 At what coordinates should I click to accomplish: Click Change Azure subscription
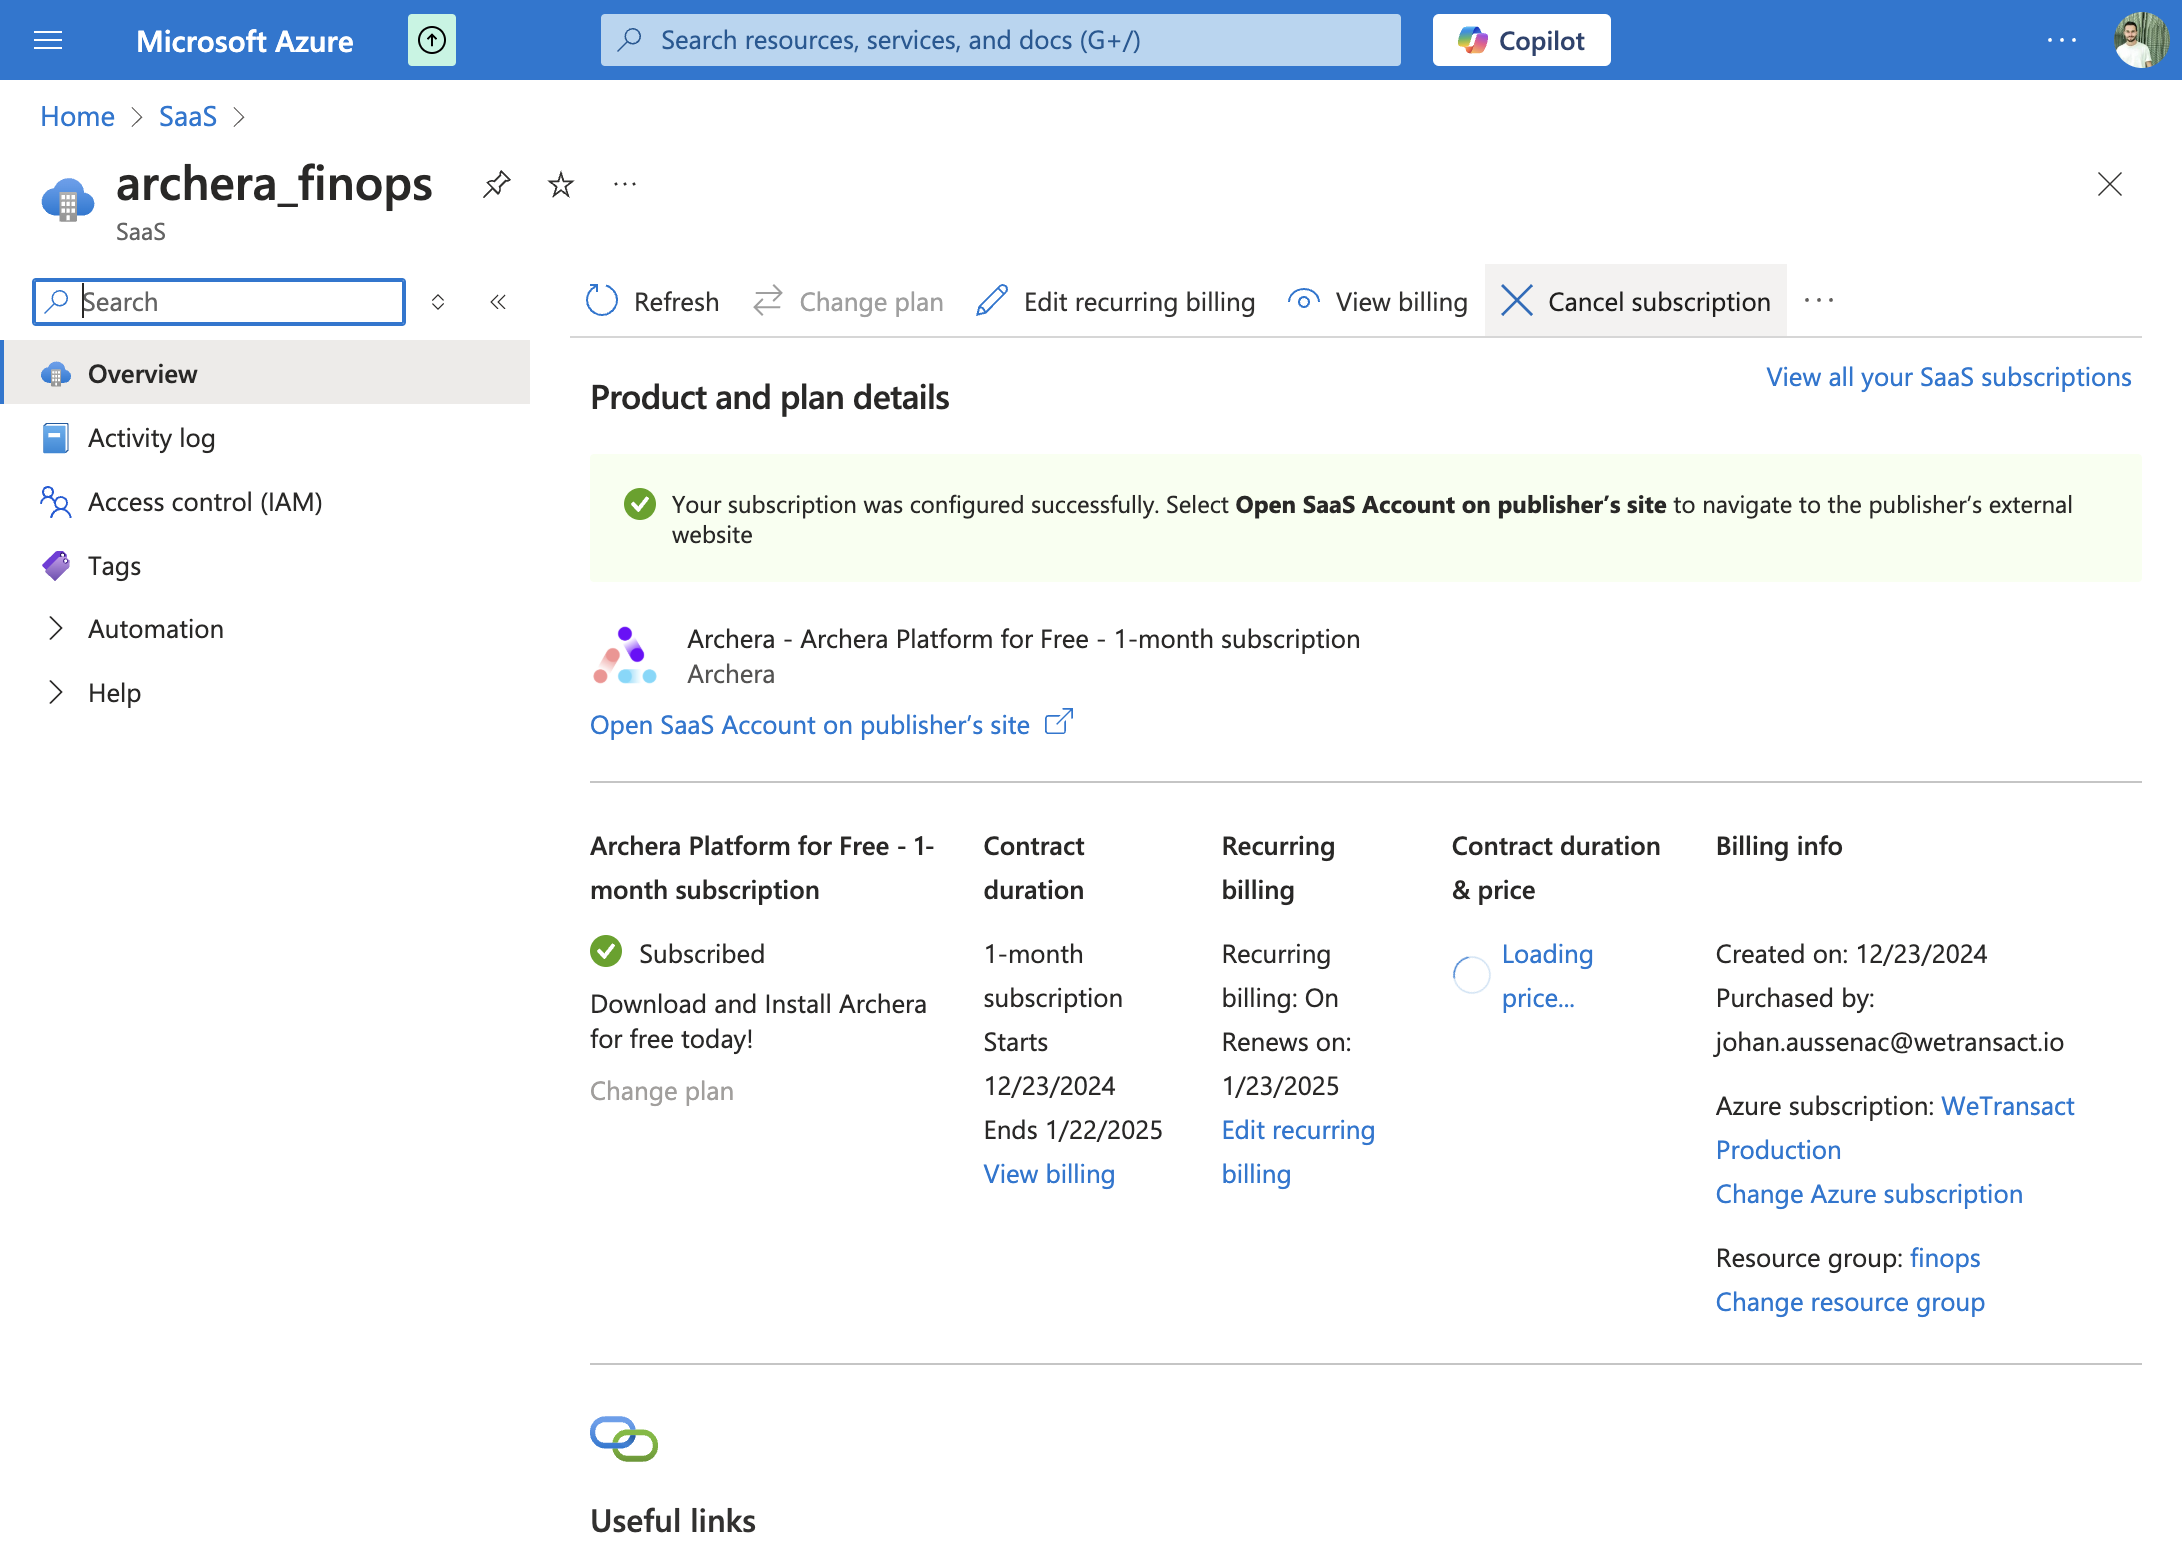click(1869, 1193)
